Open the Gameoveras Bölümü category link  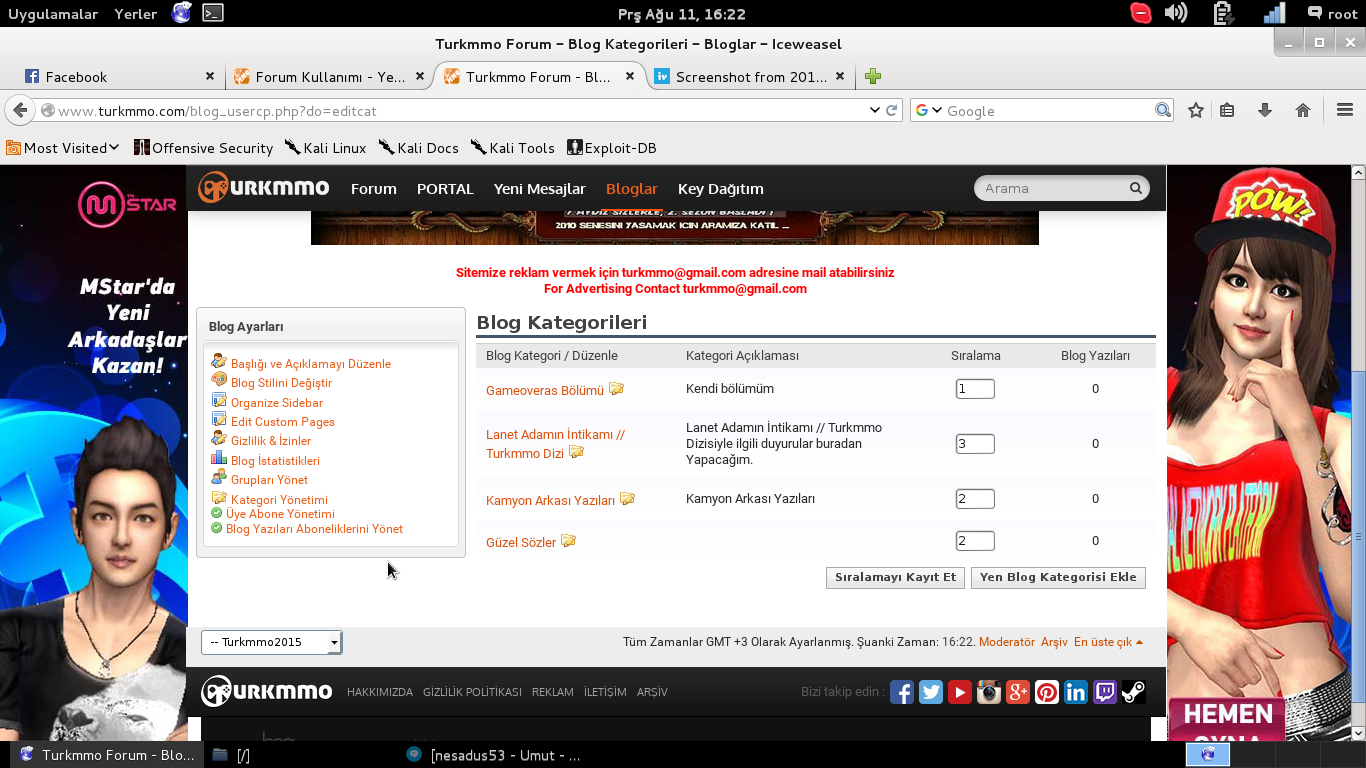click(x=545, y=390)
